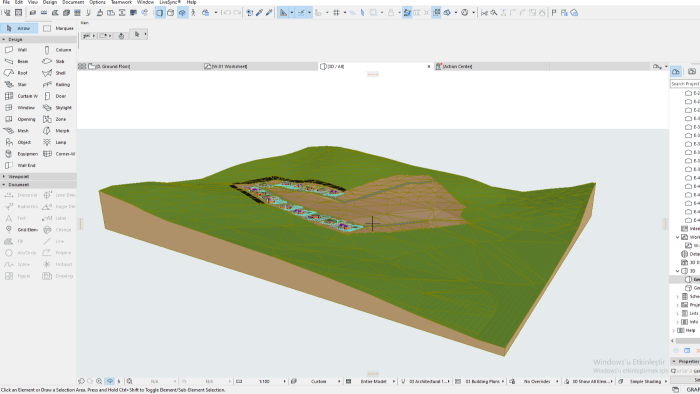
Task: Toggle the floor plan view button
Action: (x=159, y=12)
